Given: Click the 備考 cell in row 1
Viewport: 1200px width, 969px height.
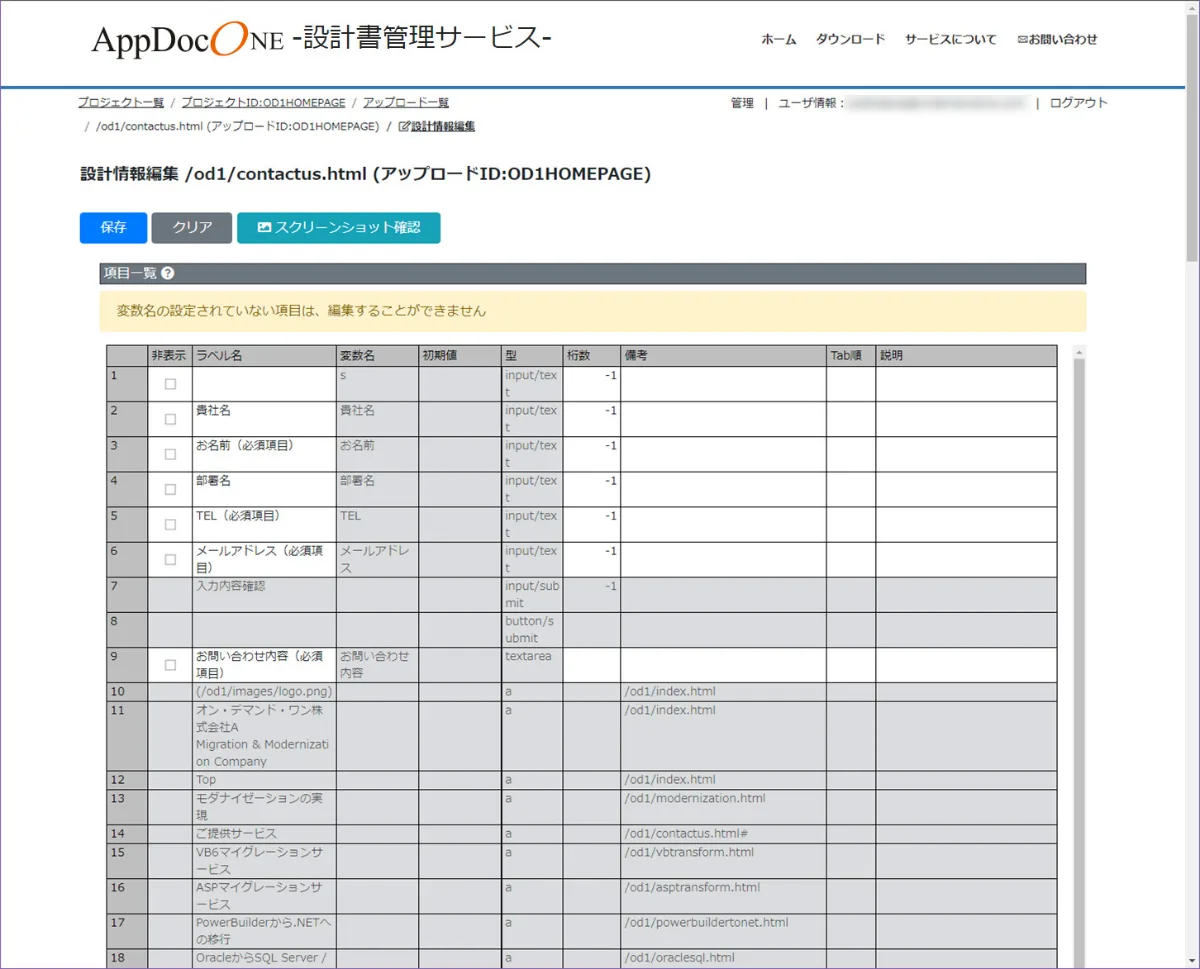Looking at the screenshot, I should [723, 384].
